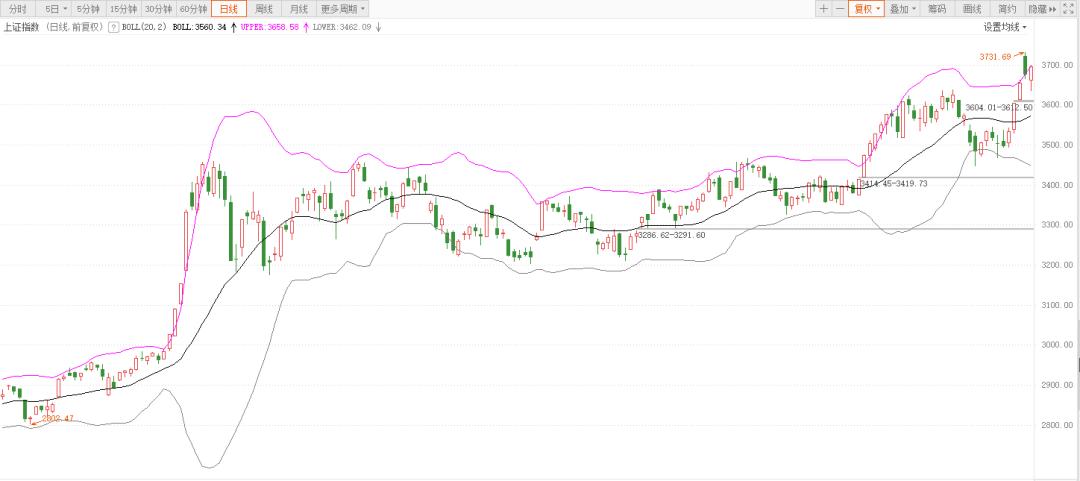The height and width of the screenshot is (481, 1080).
Task: Select the 15分钟 period tab
Action: pyautogui.click(x=123, y=9)
